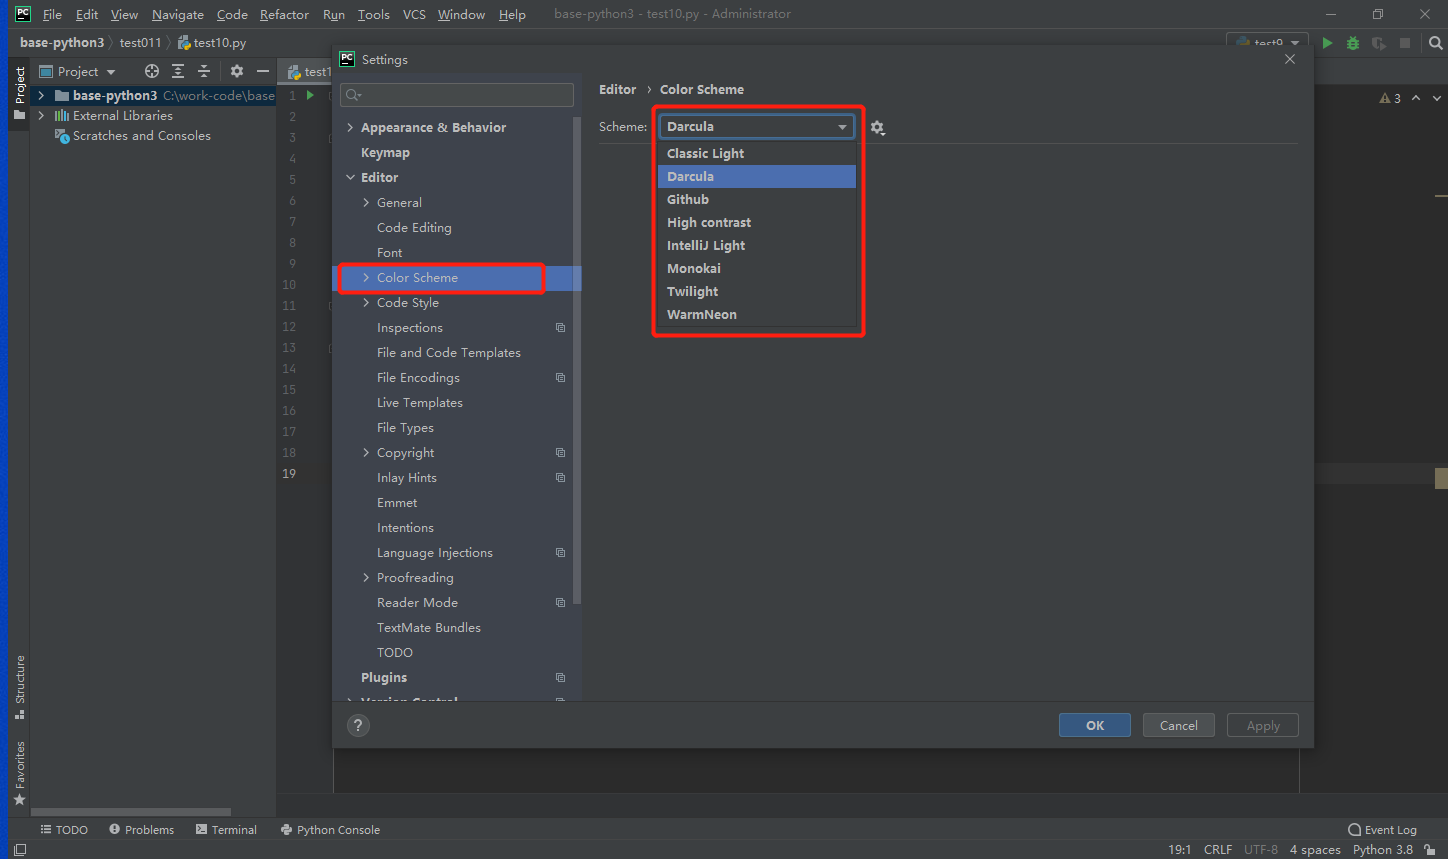Viewport: 1448px width, 859px height.
Task: Open the TODO tool window tab
Action: click(64, 830)
